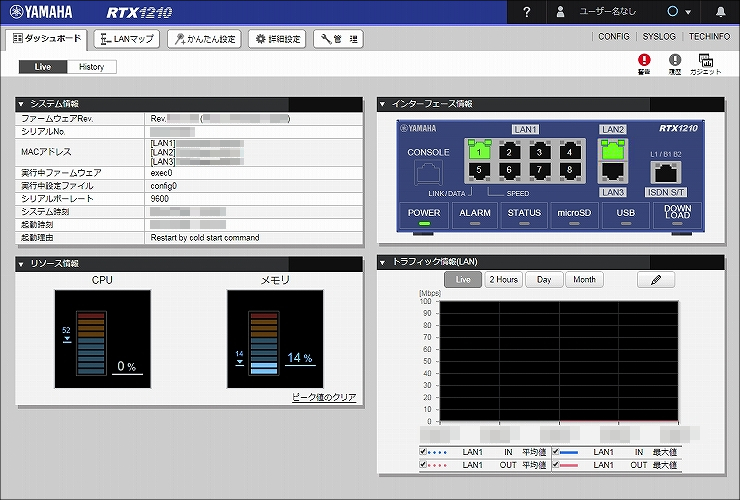This screenshot has height=500, width=740.
Task: Toggle LAN1 OUT maximum checkbox
Action: 556,465
